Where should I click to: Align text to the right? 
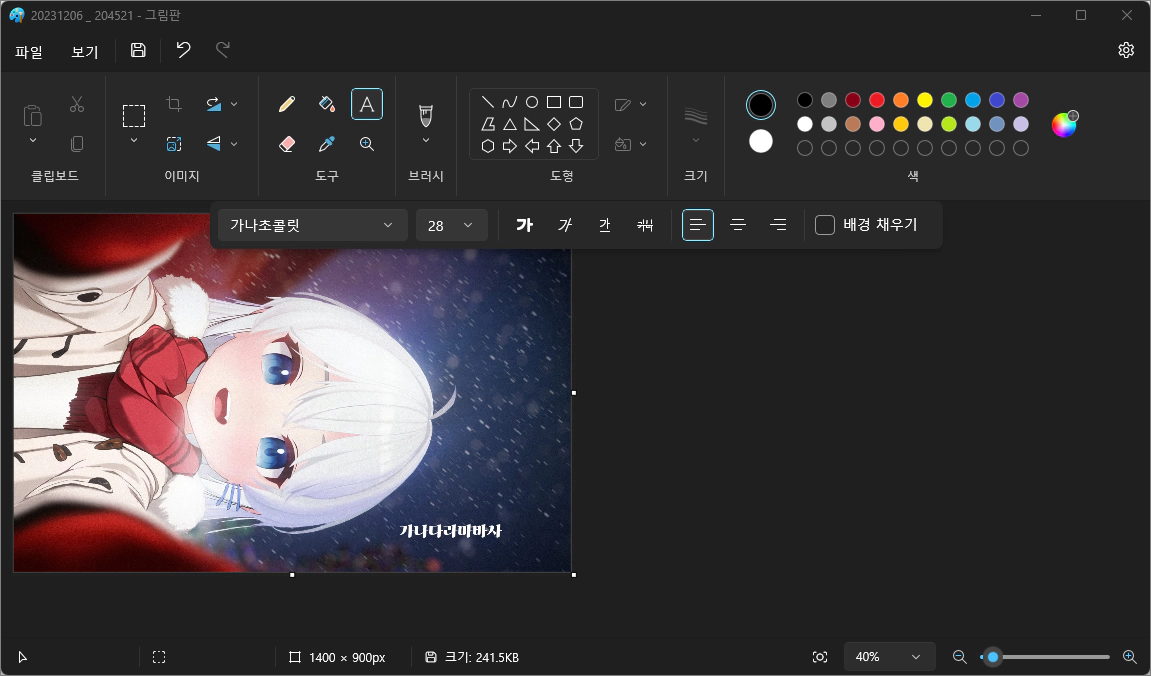pyautogui.click(x=779, y=225)
